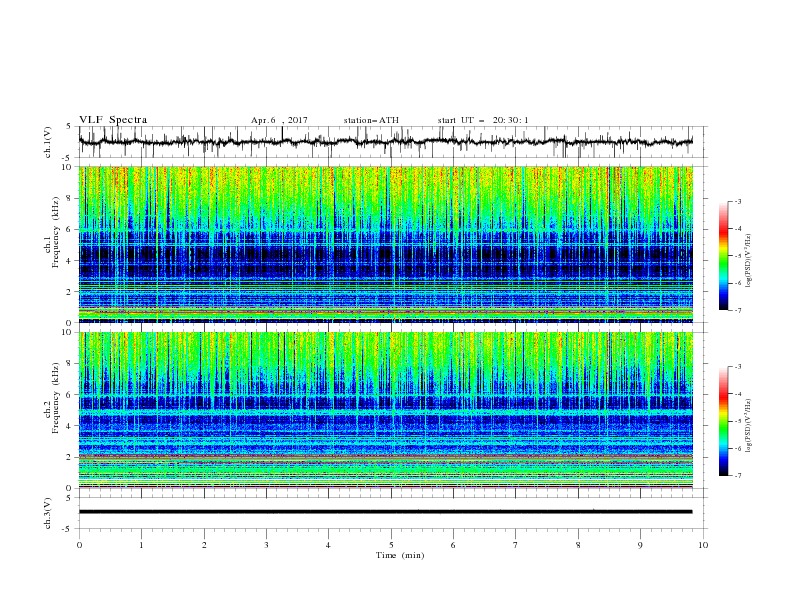The width and height of the screenshot is (792, 612).
Task: Click the "1" tick on the time axis
Action: pyautogui.click(x=141, y=545)
